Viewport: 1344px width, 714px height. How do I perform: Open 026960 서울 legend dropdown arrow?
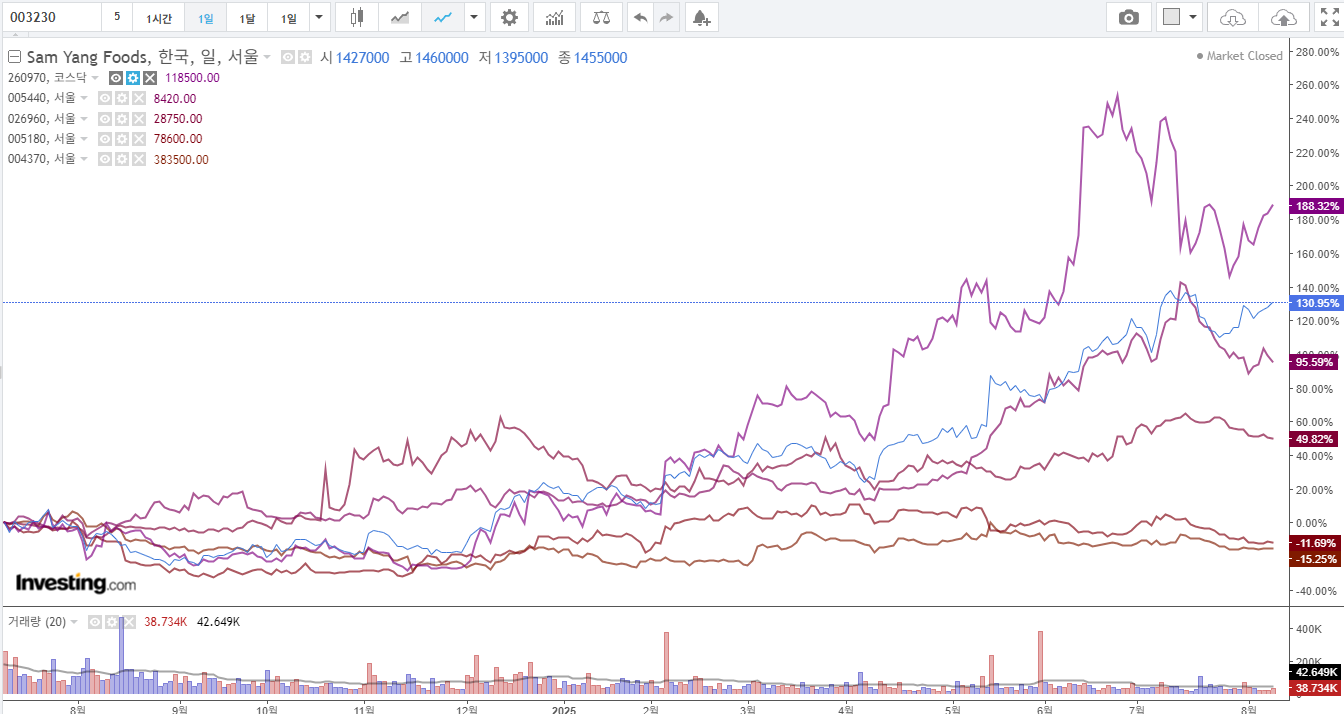pos(84,118)
